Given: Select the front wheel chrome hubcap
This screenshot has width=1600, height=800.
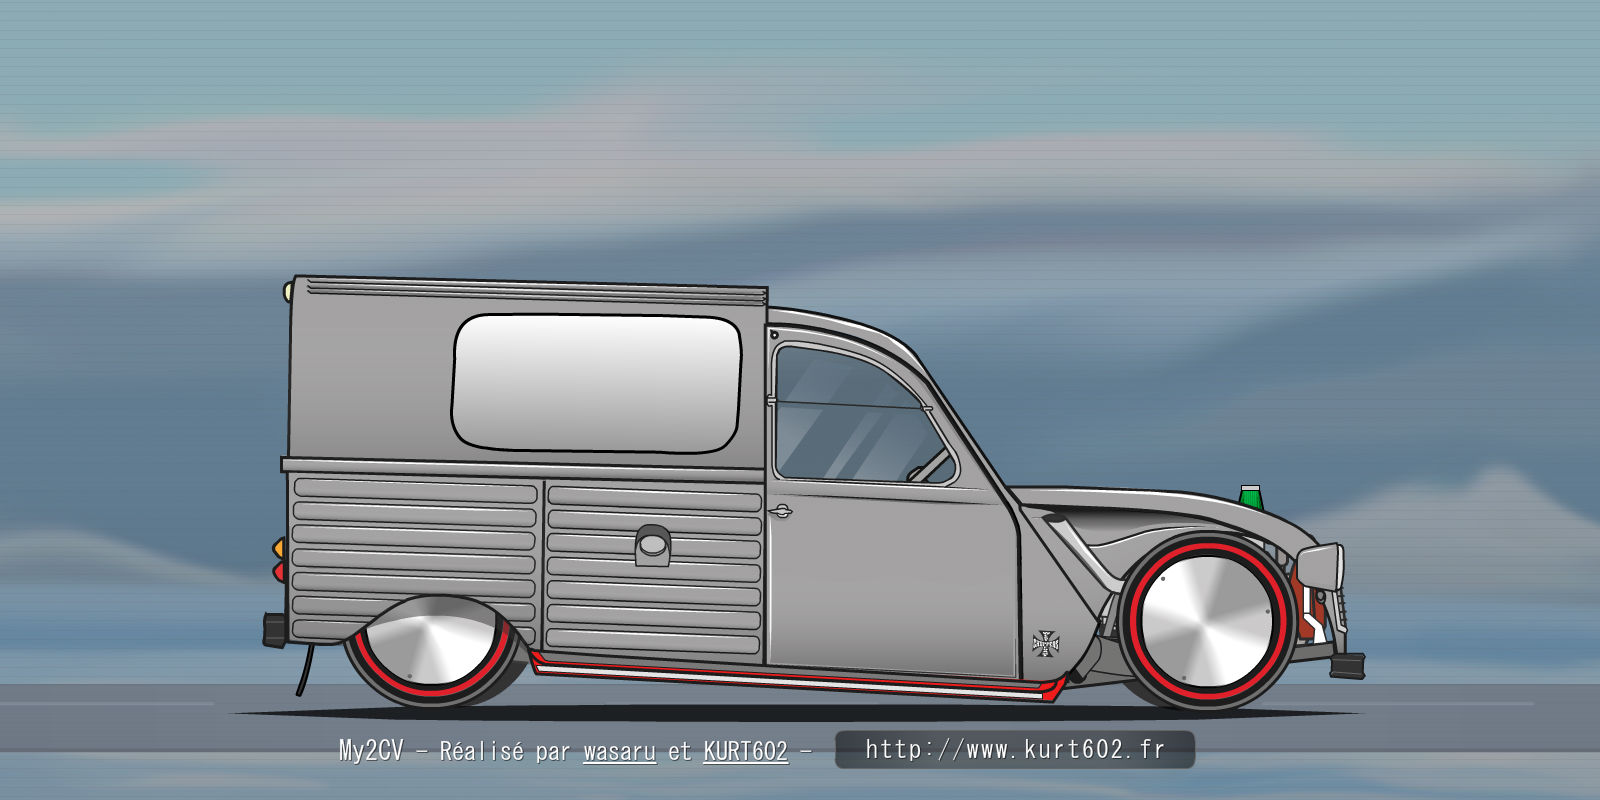Looking at the screenshot, I should 1207,621.
